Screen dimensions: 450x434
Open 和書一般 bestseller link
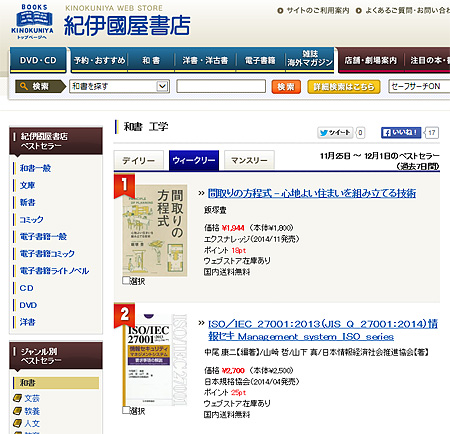[35, 168]
